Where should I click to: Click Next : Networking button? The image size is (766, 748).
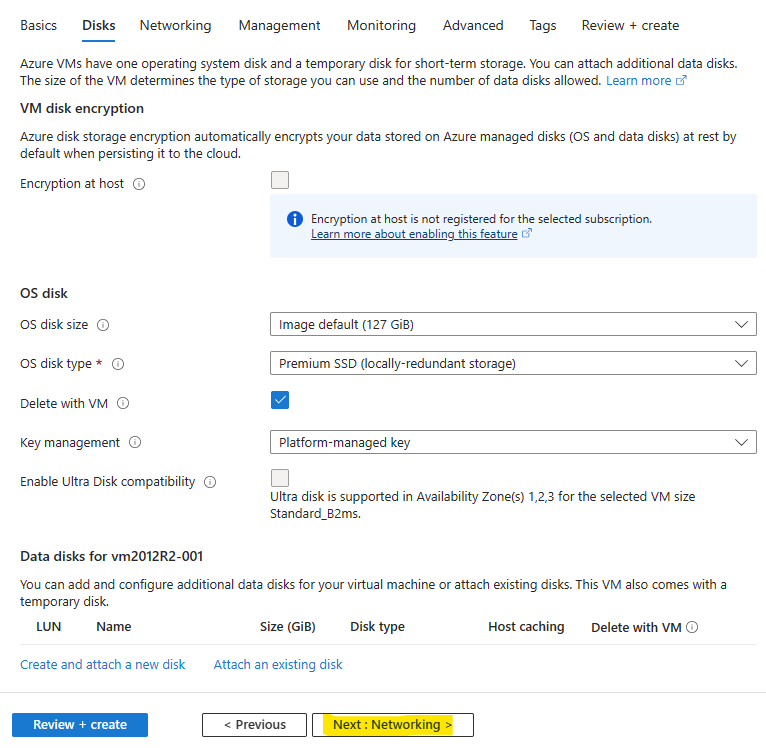point(393,725)
